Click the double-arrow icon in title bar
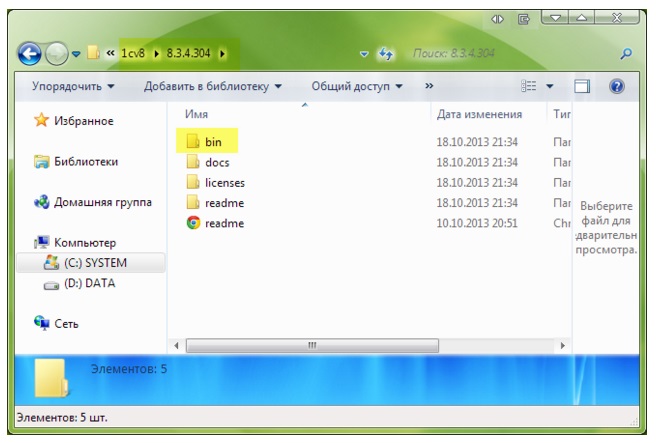Image resolution: width=656 pixels, height=443 pixels. point(497,19)
